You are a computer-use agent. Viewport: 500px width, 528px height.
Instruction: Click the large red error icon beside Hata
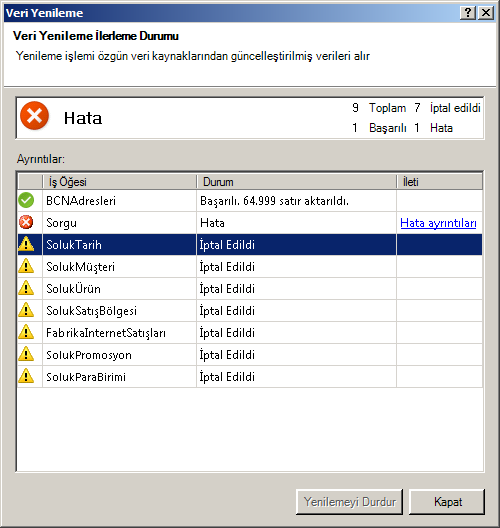(x=34, y=116)
